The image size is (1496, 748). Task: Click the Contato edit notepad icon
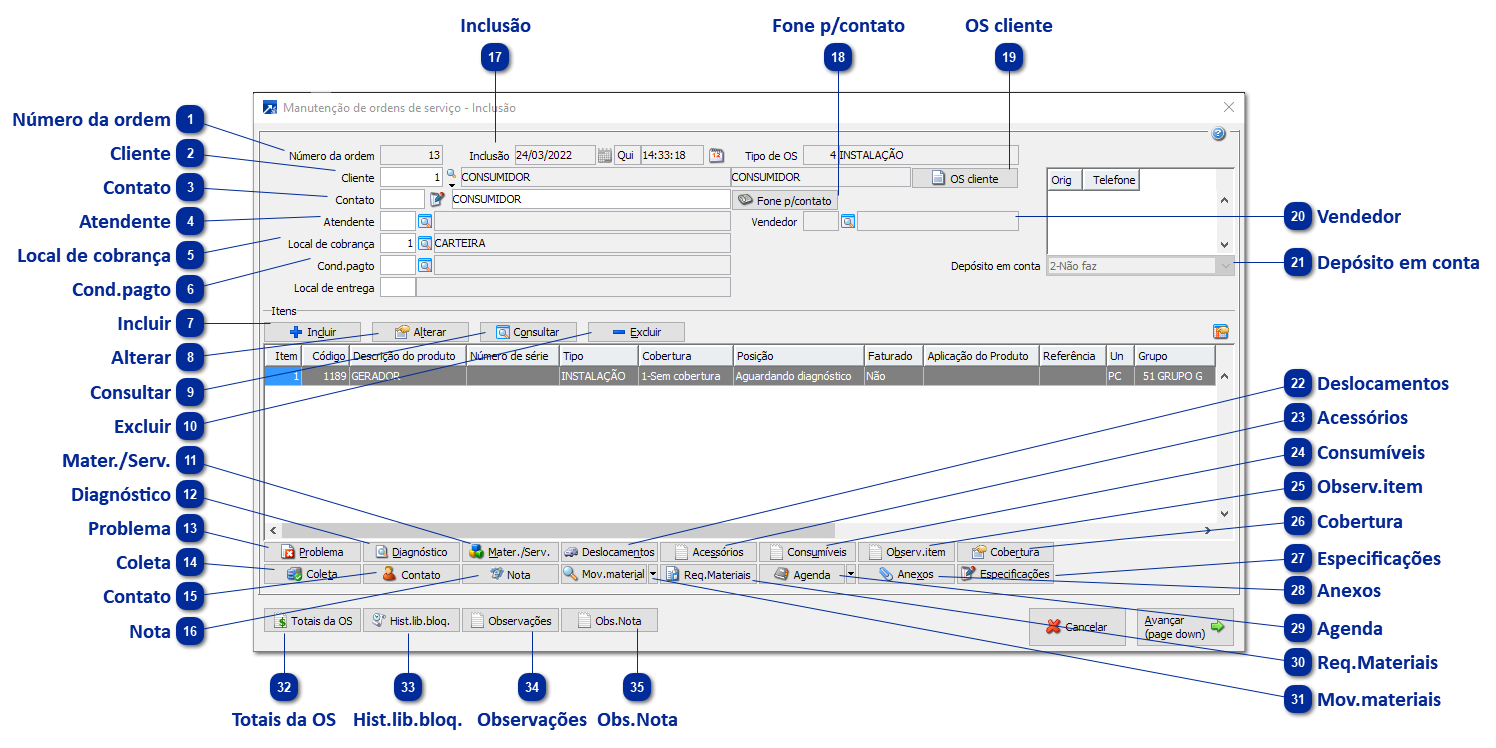tap(436, 199)
